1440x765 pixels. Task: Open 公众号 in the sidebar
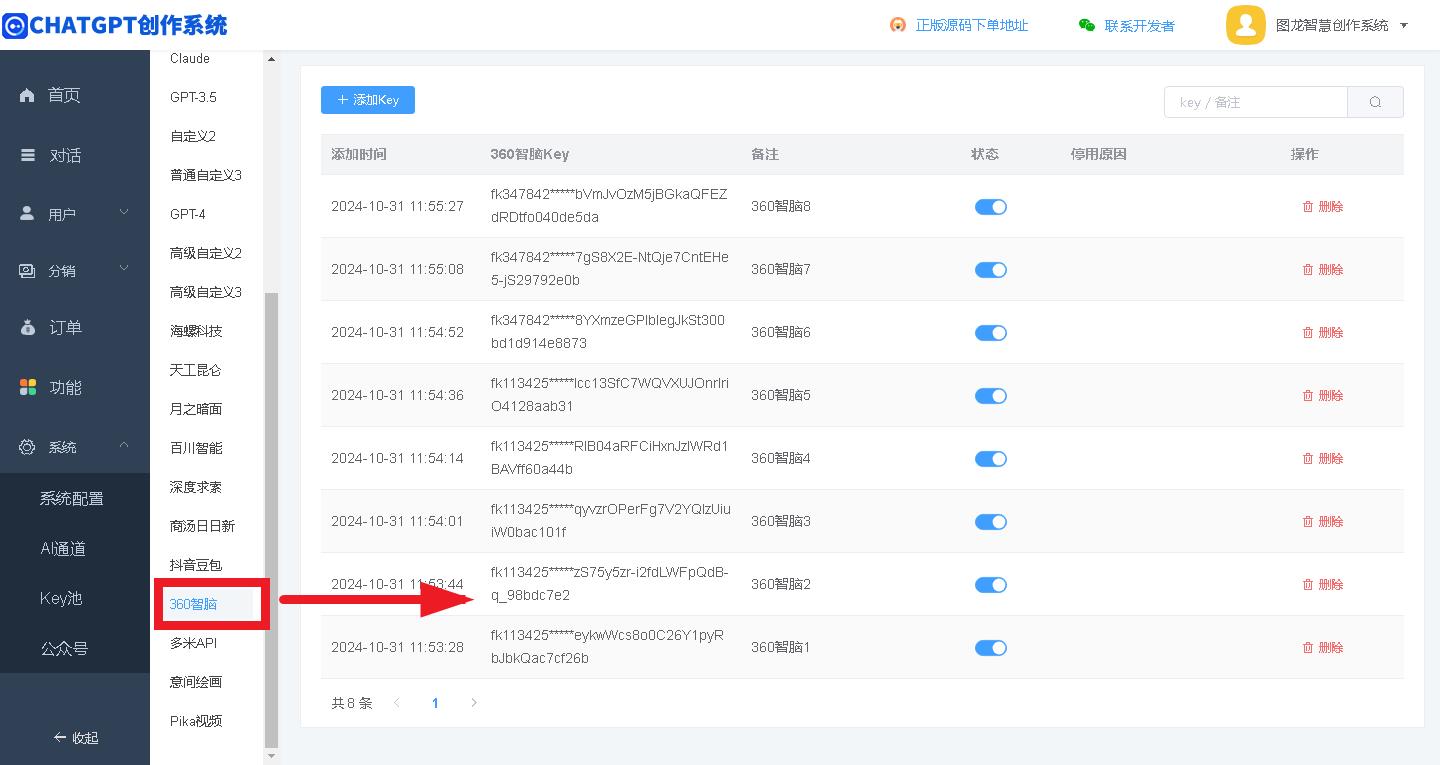click(65, 648)
